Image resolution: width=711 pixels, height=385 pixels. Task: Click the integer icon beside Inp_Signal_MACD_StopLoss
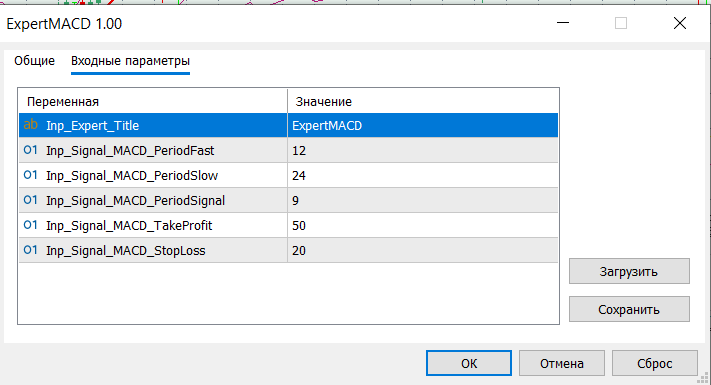pyautogui.click(x=30, y=250)
